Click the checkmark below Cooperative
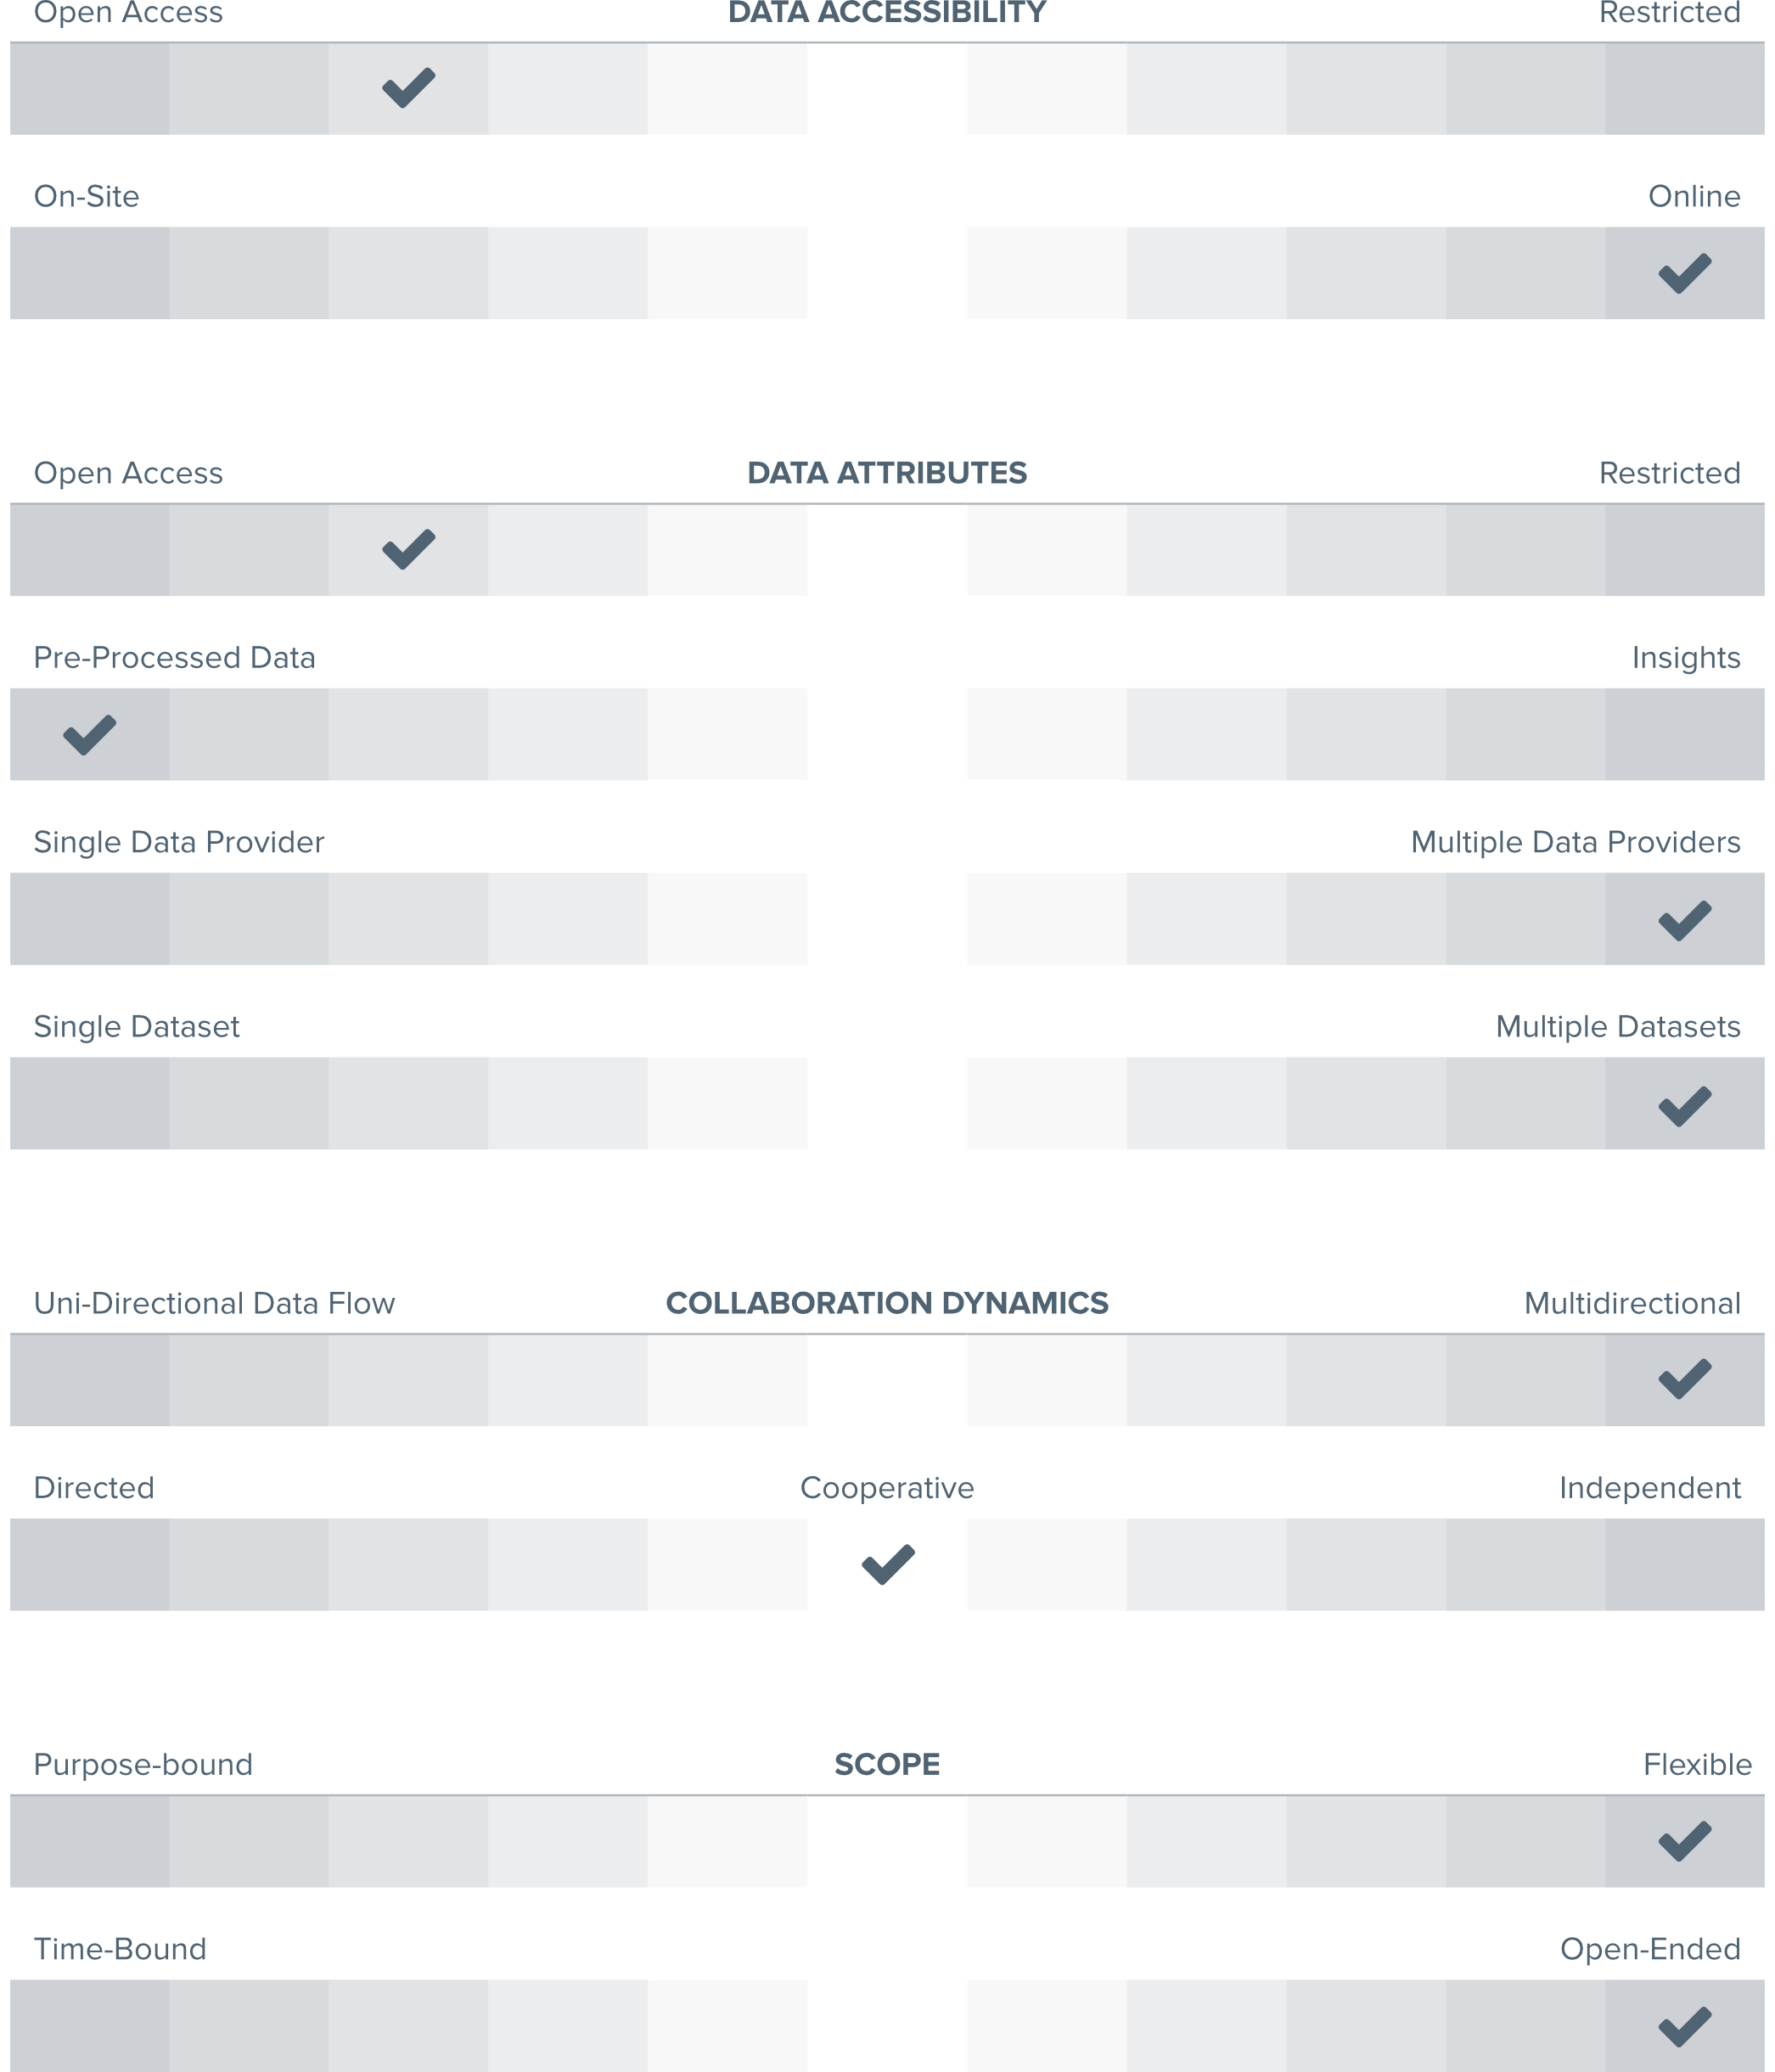The width and height of the screenshot is (1775, 2072). coord(887,1564)
